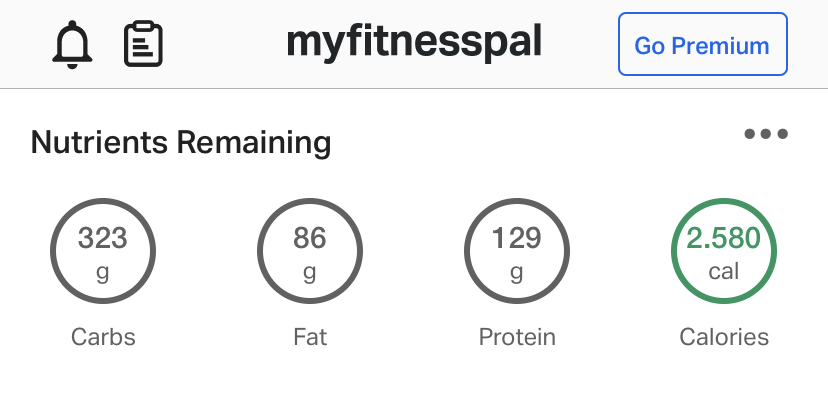Click the "g" unit below 129
This screenshot has width=828, height=410.
(517, 271)
